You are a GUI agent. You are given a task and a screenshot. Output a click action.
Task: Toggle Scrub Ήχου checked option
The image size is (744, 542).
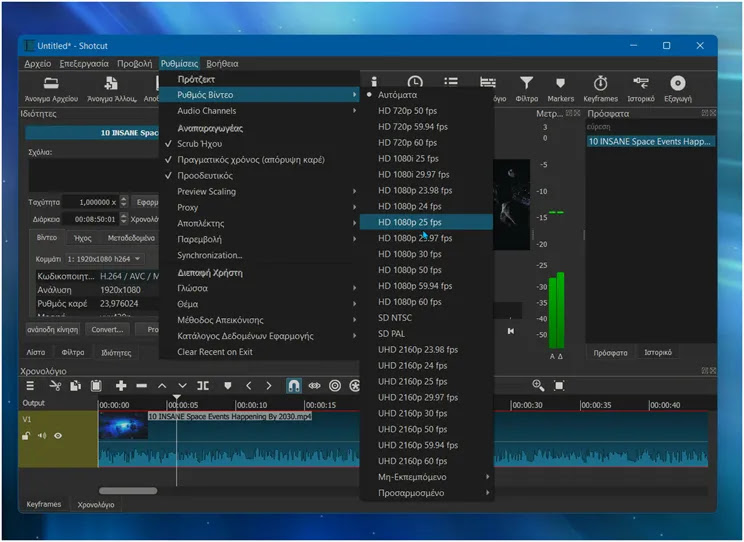259,144
